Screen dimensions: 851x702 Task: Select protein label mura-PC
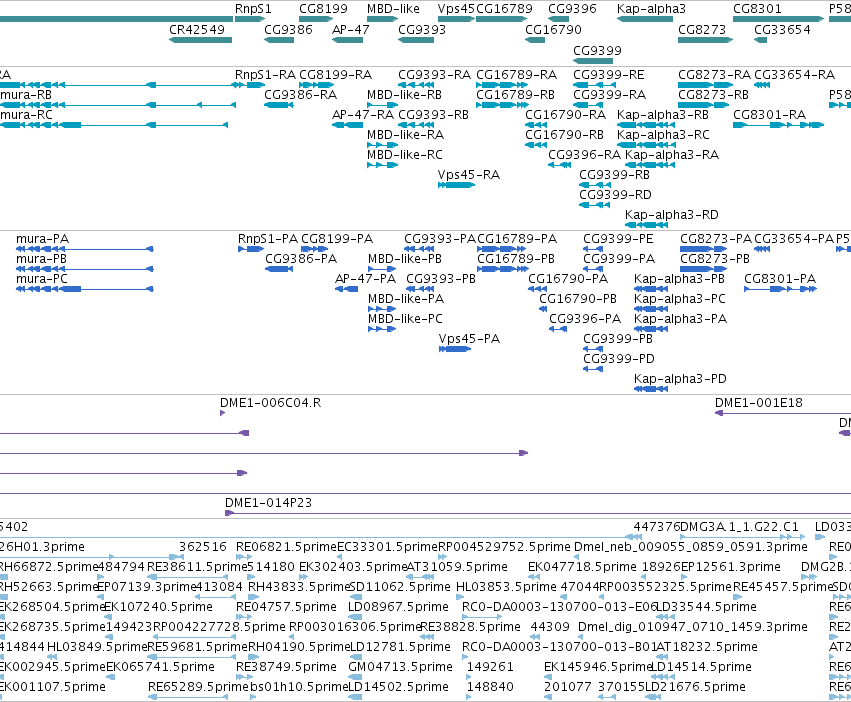click(42, 279)
